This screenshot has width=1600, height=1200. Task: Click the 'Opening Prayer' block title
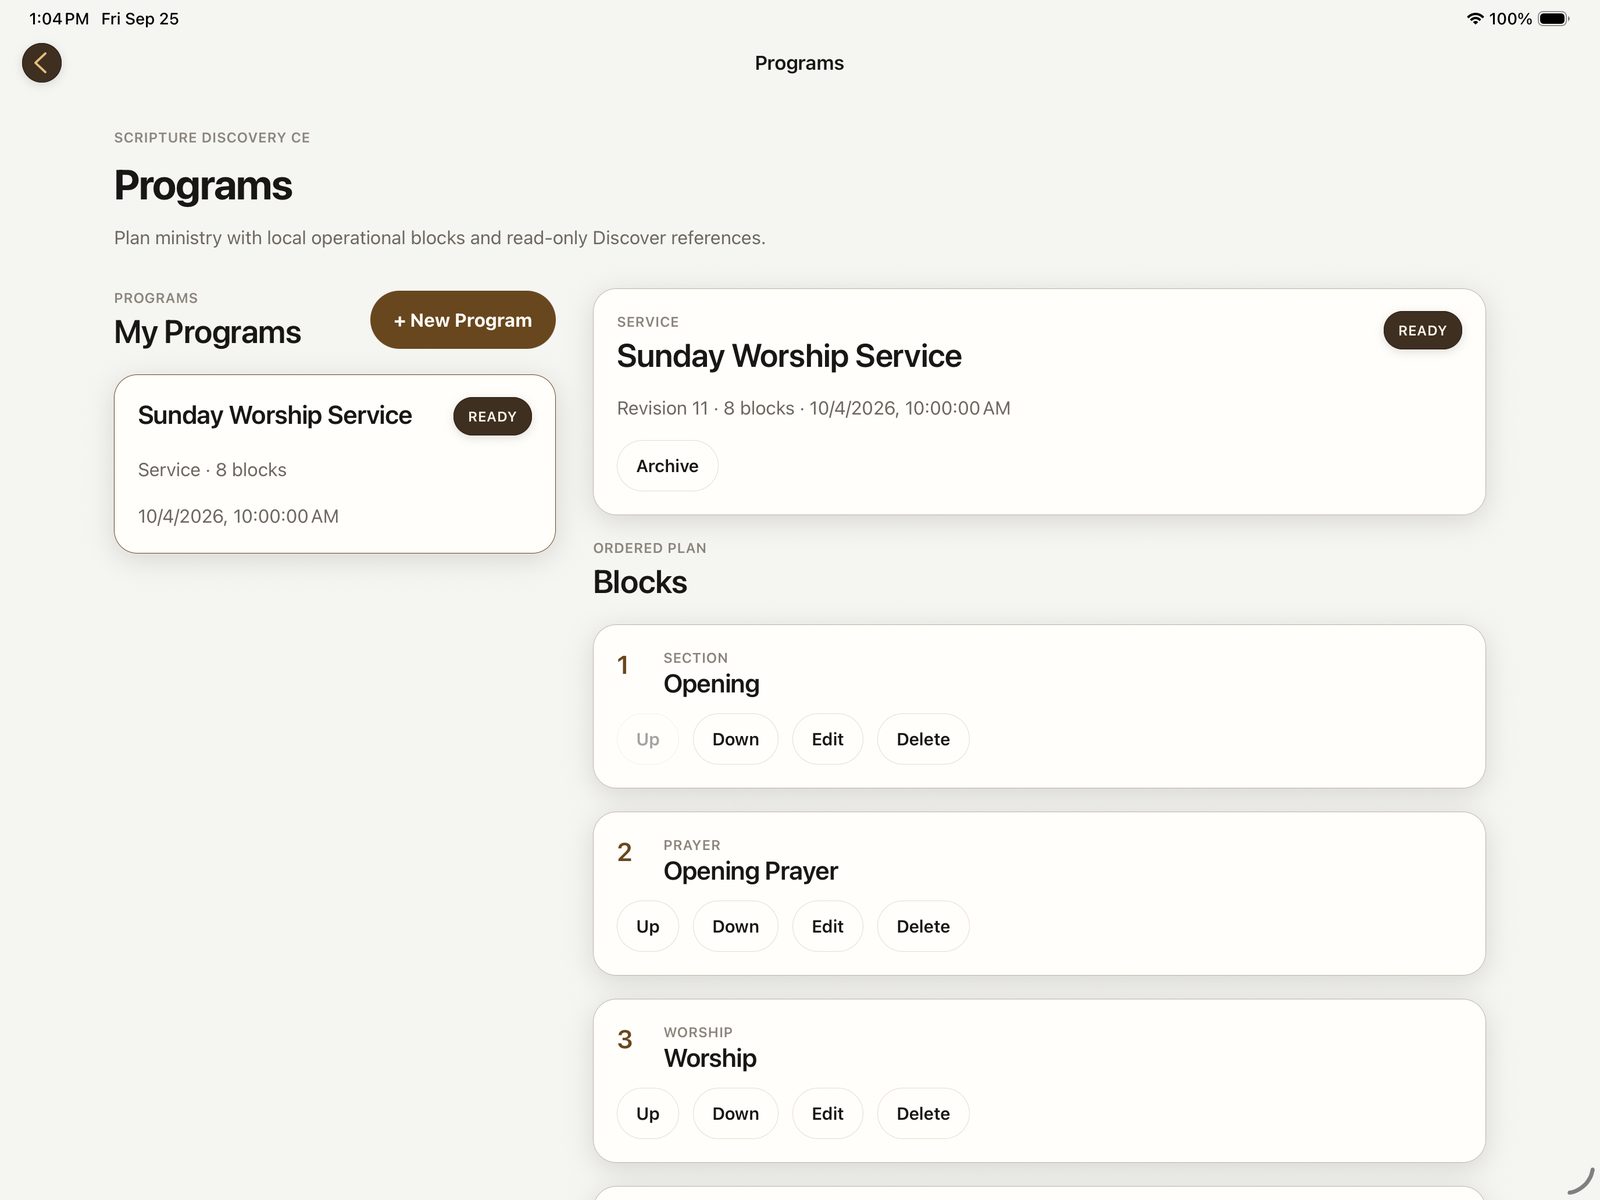[x=751, y=871]
